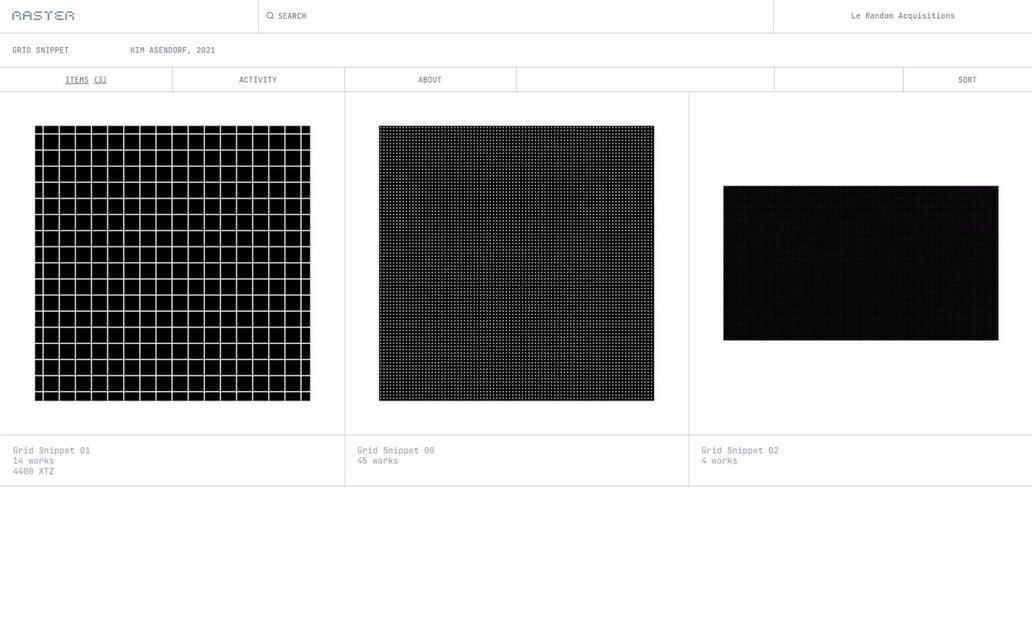Open the SORT dropdown

(x=967, y=80)
